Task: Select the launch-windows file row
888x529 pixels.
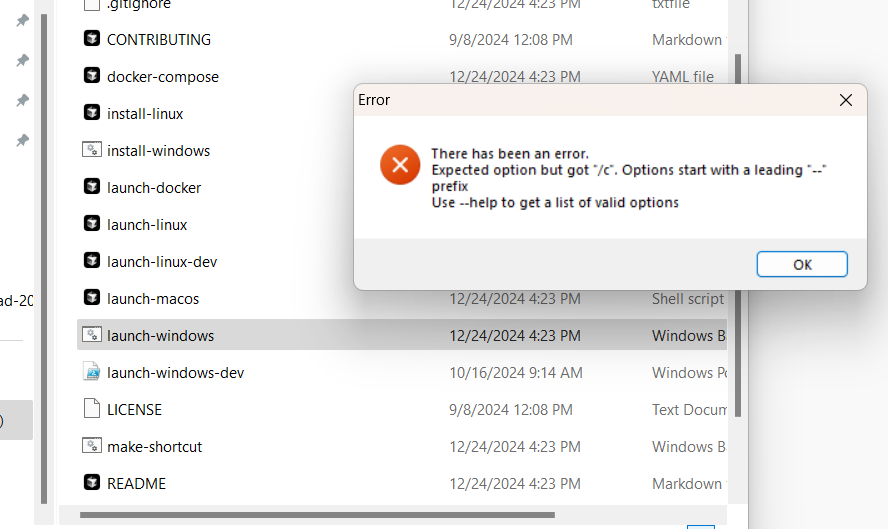Action: (300, 335)
